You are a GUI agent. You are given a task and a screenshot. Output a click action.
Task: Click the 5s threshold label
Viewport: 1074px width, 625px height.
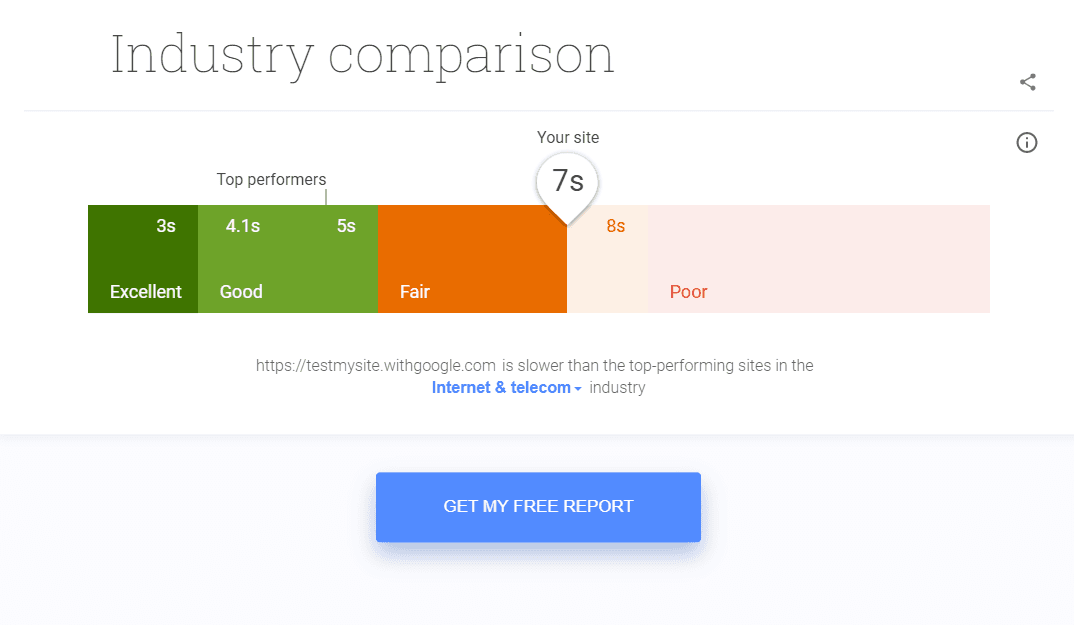click(x=346, y=226)
